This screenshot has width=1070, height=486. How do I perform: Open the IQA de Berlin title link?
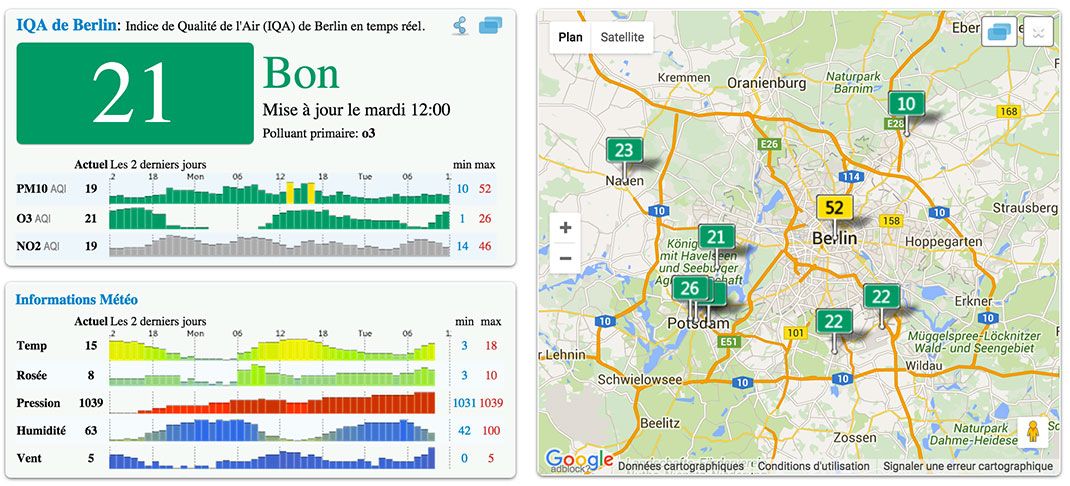click(x=65, y=25)
